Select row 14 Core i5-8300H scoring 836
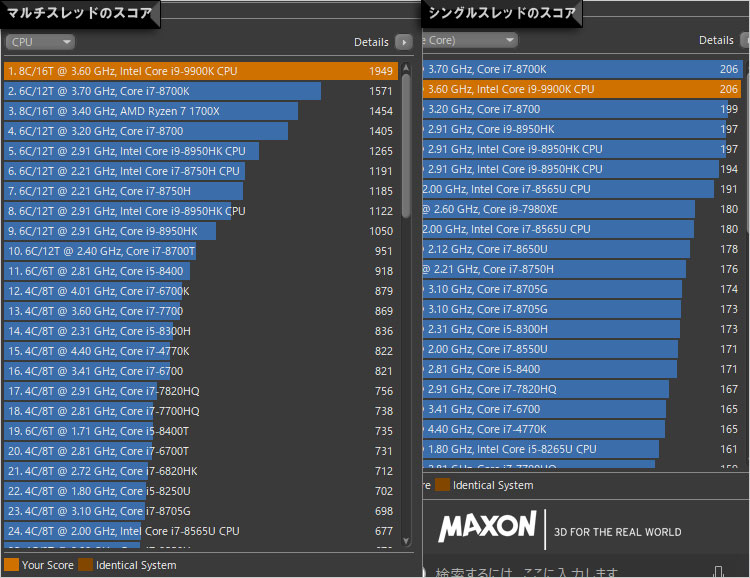This screenshot has height=578, width=750. (201, 331)
